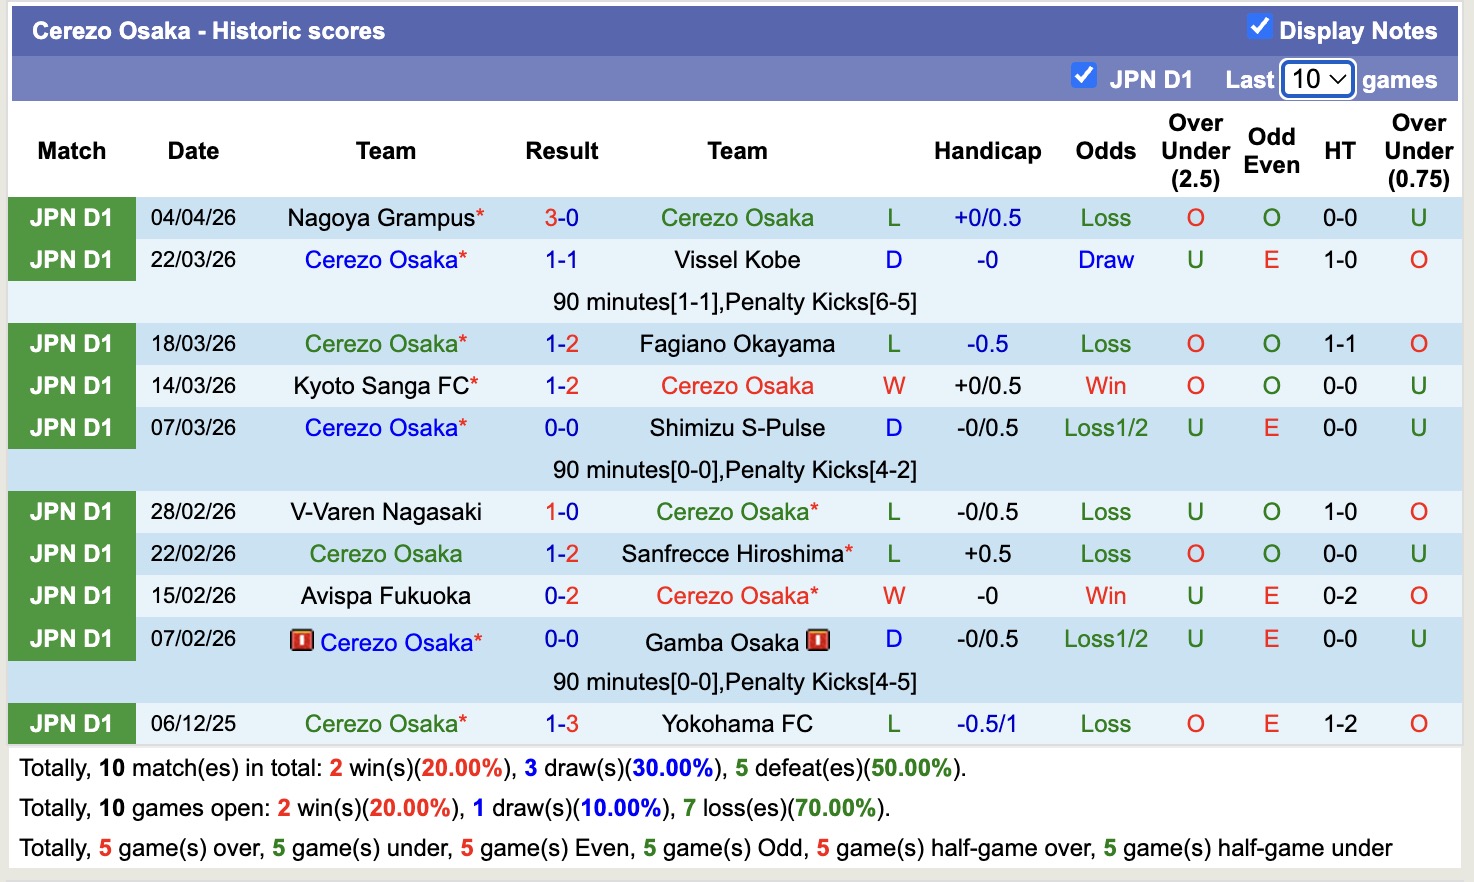Select the Fagiano Okayama team link

pyautogui.click(x=737, y=344)
